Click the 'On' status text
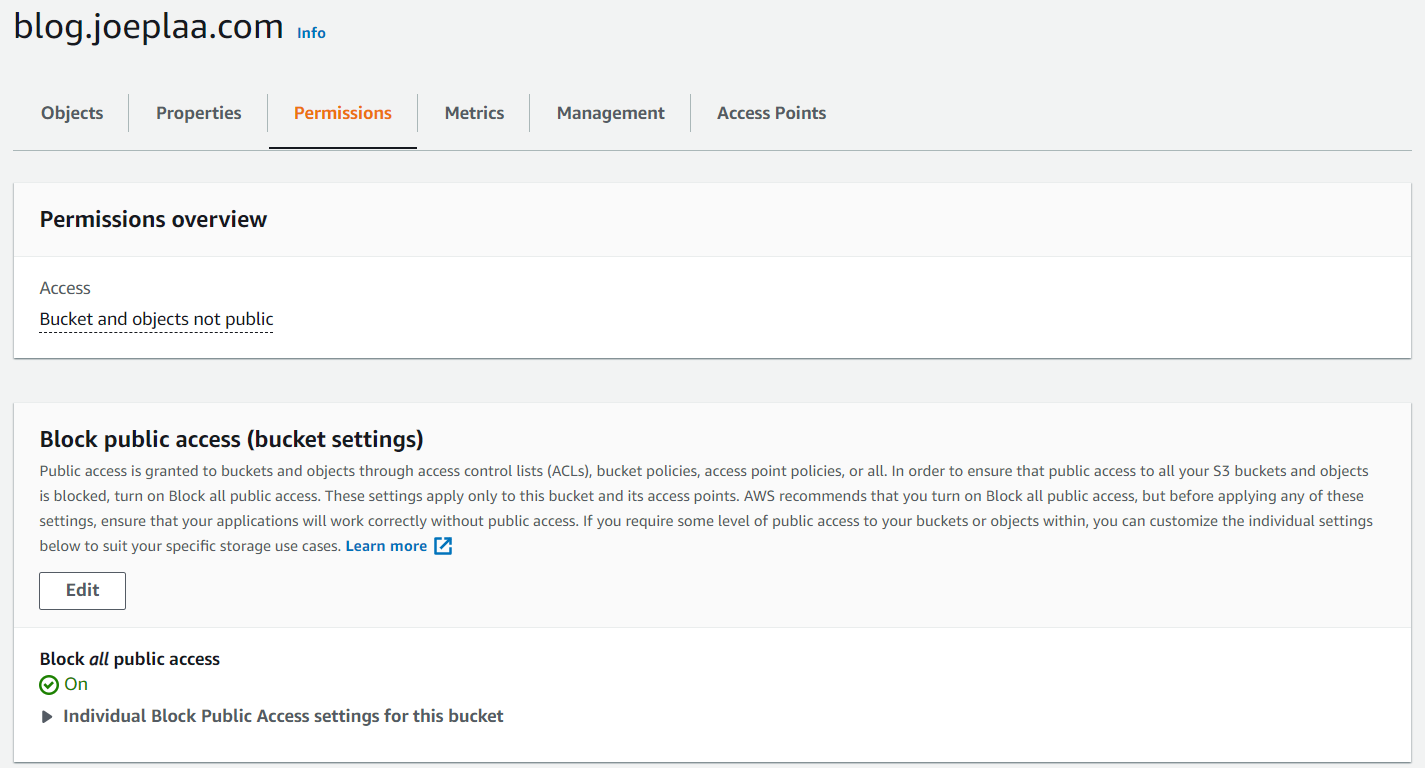1425x768 pixels. (x=76, y=684)
